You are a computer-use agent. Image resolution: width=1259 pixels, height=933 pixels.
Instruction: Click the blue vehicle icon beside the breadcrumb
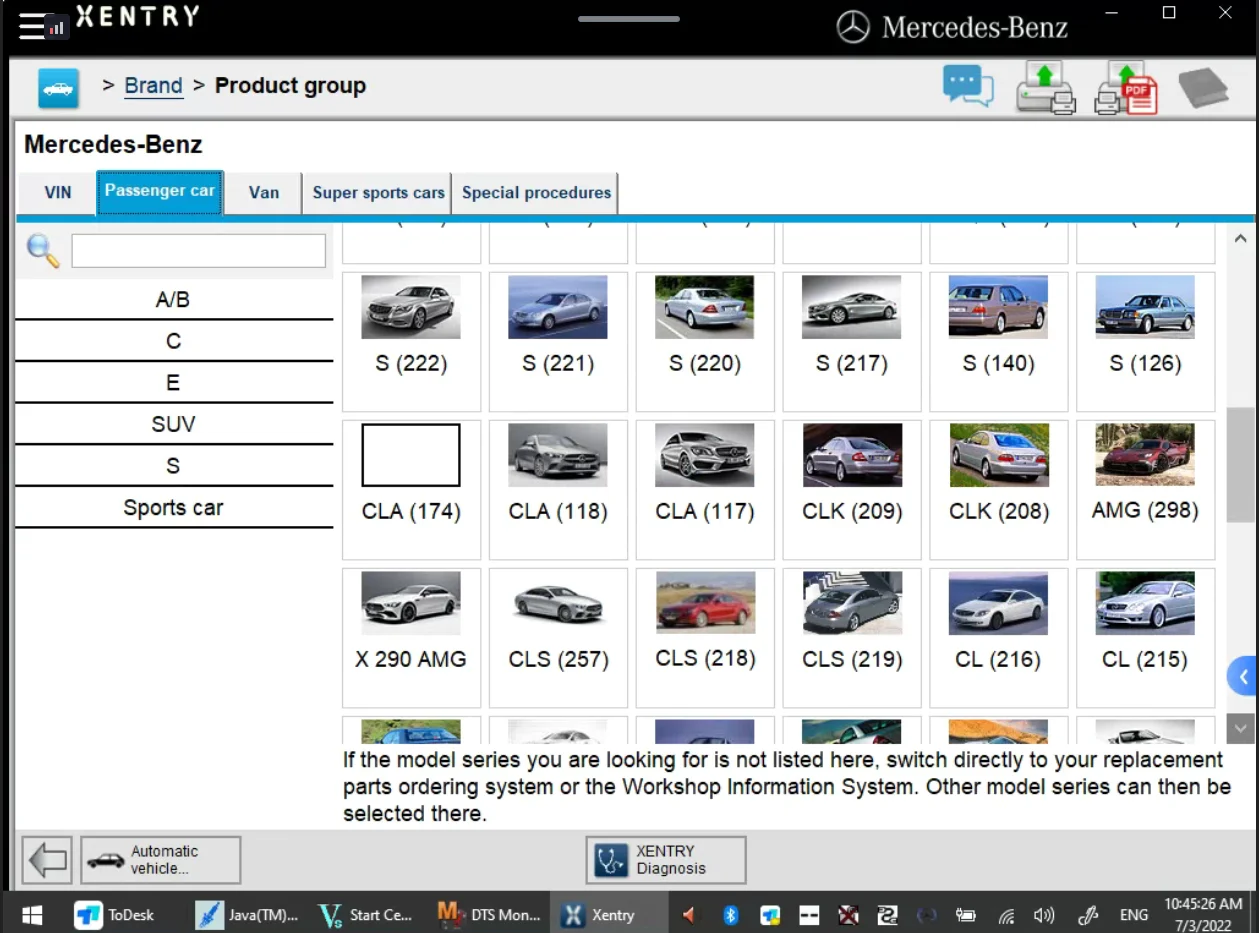59,88
